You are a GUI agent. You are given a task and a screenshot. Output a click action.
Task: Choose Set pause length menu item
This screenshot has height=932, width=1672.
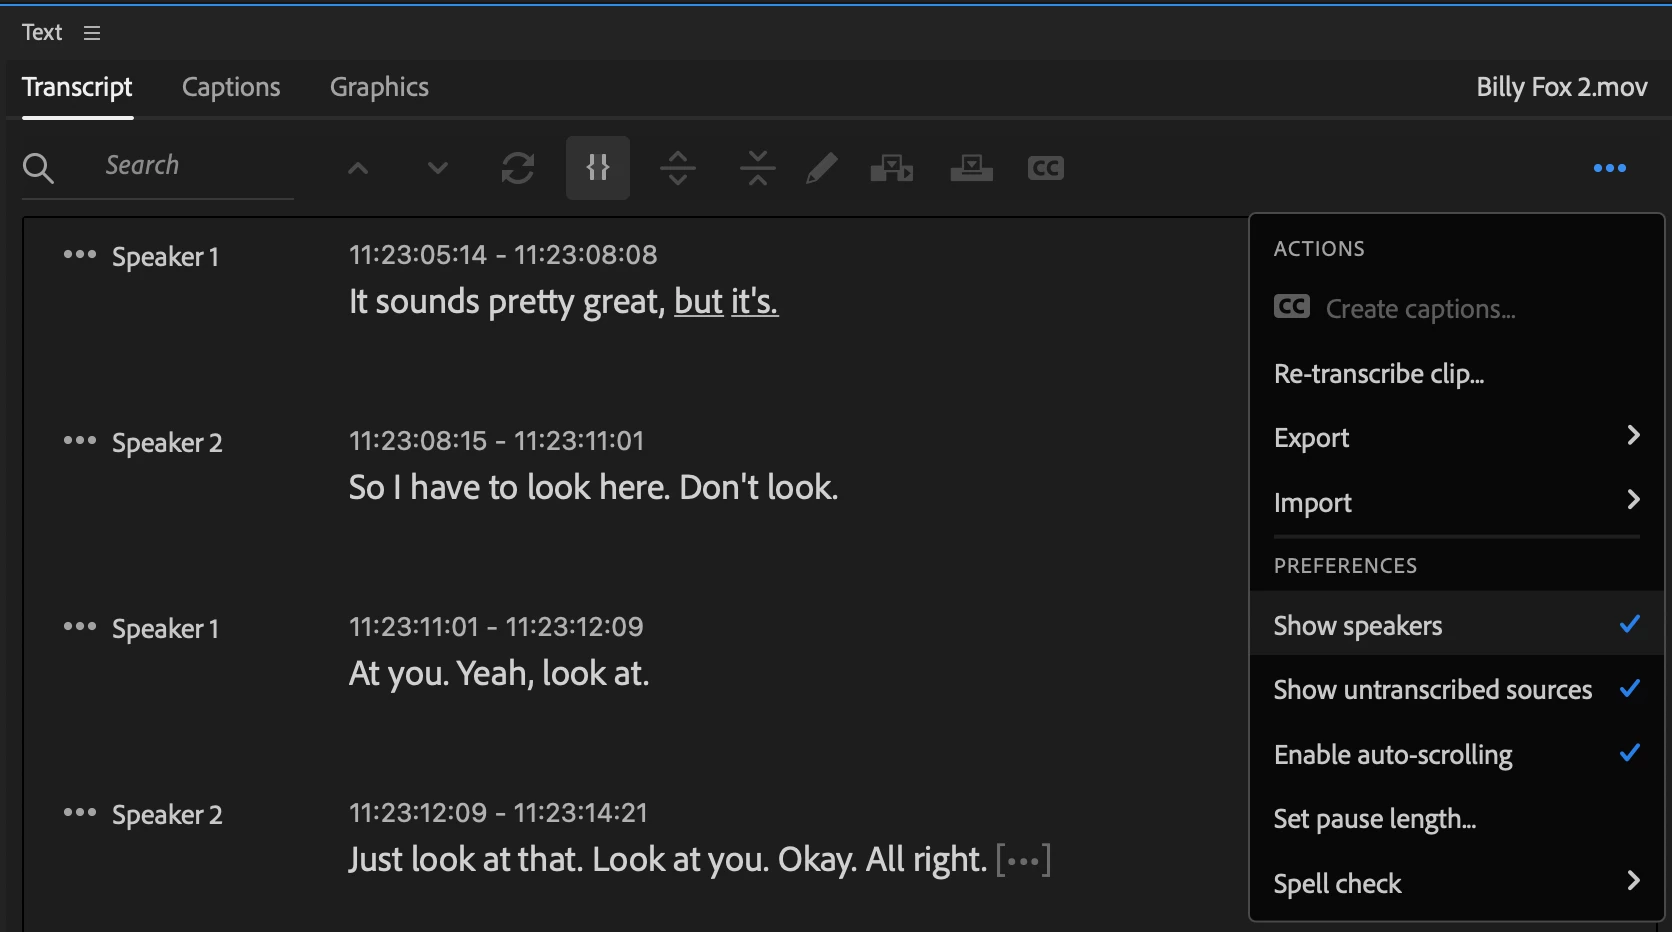[x=1456, y=819]
